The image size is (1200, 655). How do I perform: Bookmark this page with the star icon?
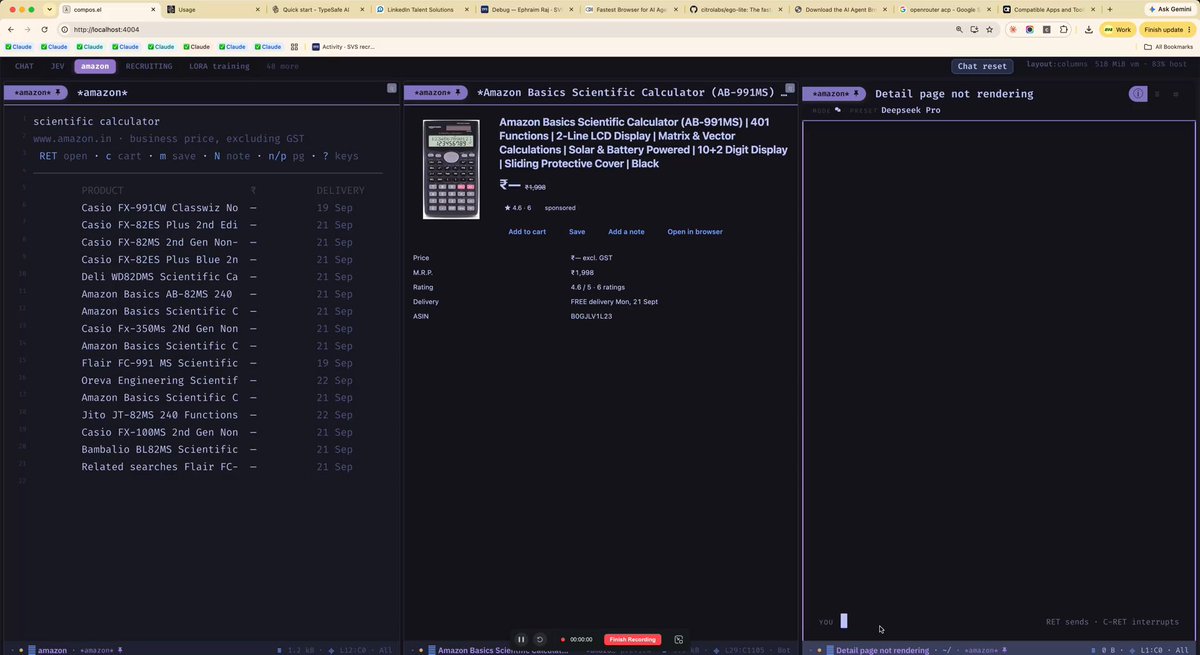989,29
